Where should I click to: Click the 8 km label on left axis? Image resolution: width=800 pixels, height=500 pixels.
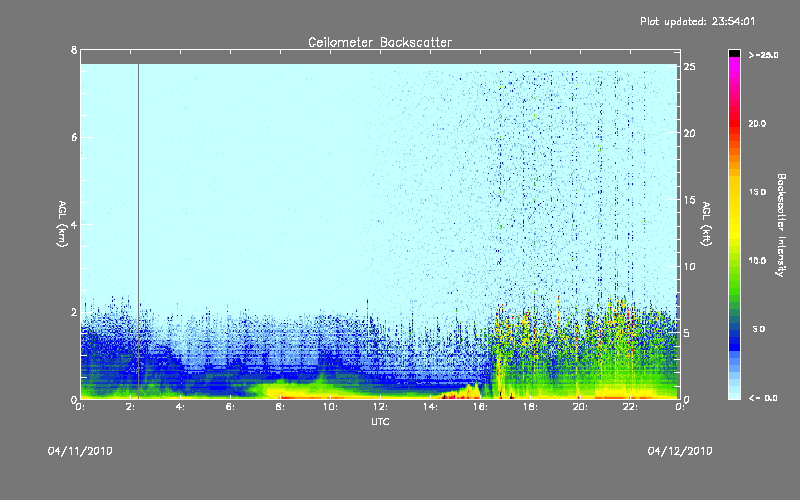pos(74,50)
